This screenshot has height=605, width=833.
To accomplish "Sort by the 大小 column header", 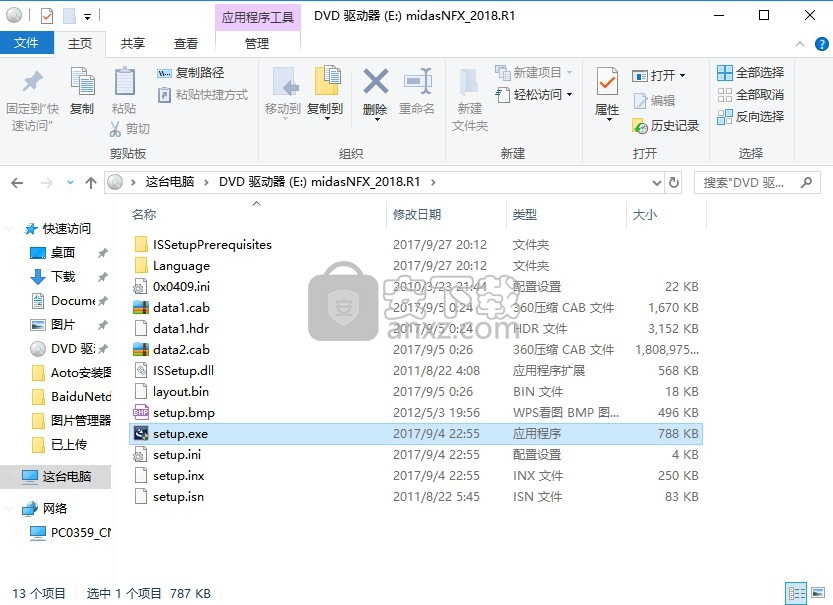I will 645,215.
